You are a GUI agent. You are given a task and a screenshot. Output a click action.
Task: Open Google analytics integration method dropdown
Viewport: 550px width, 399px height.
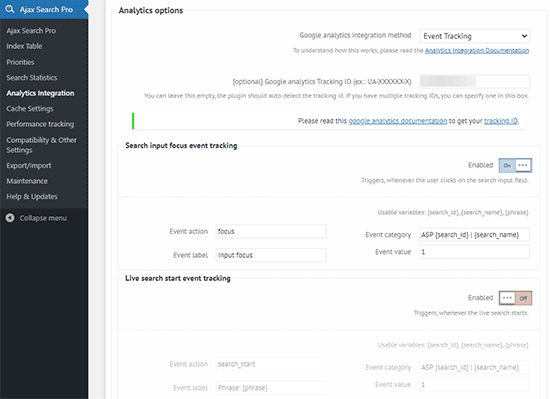(475, 36)
